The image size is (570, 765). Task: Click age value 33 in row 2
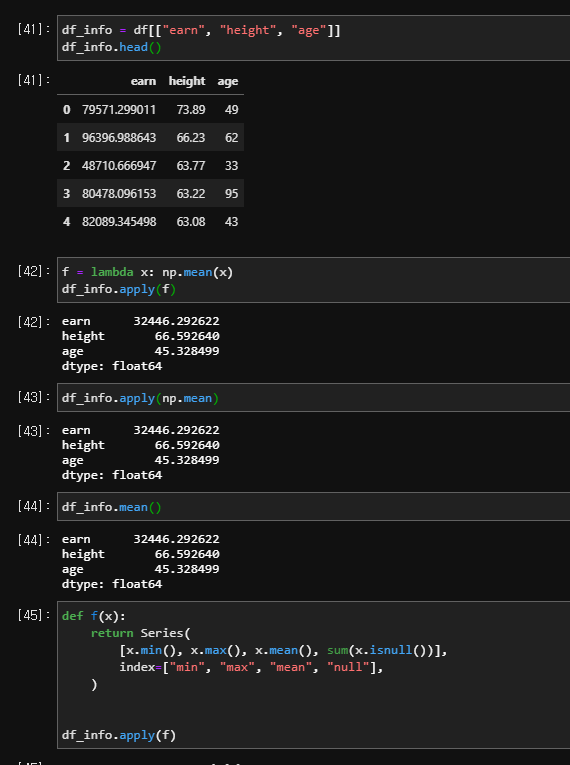pos(231,165)
